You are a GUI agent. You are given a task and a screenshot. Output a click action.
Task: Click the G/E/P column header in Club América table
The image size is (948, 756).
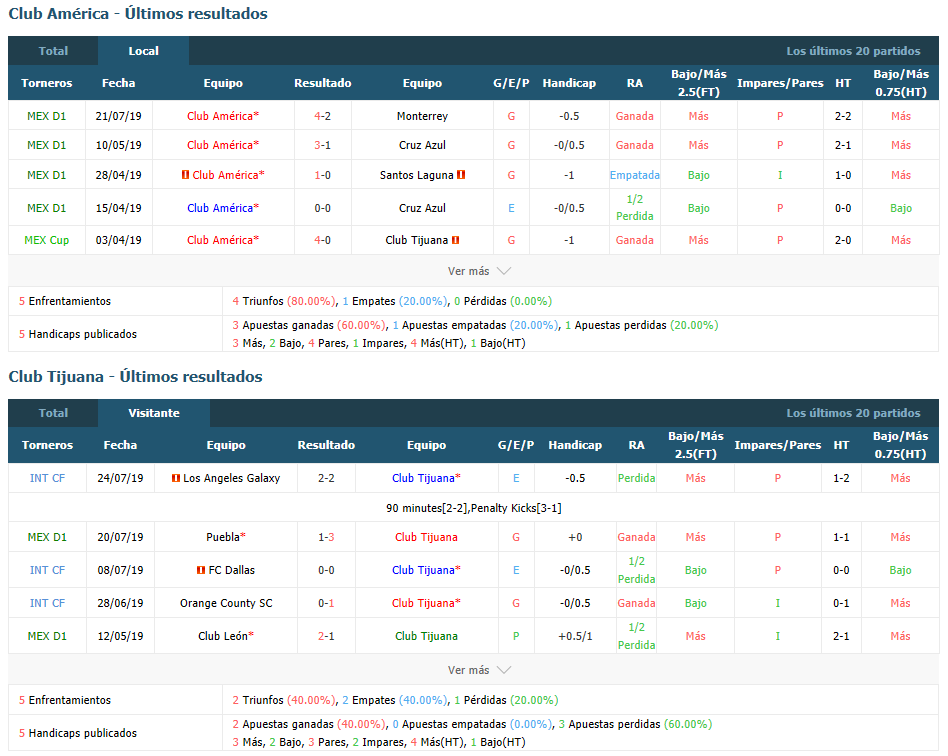(x=511, y=83)
